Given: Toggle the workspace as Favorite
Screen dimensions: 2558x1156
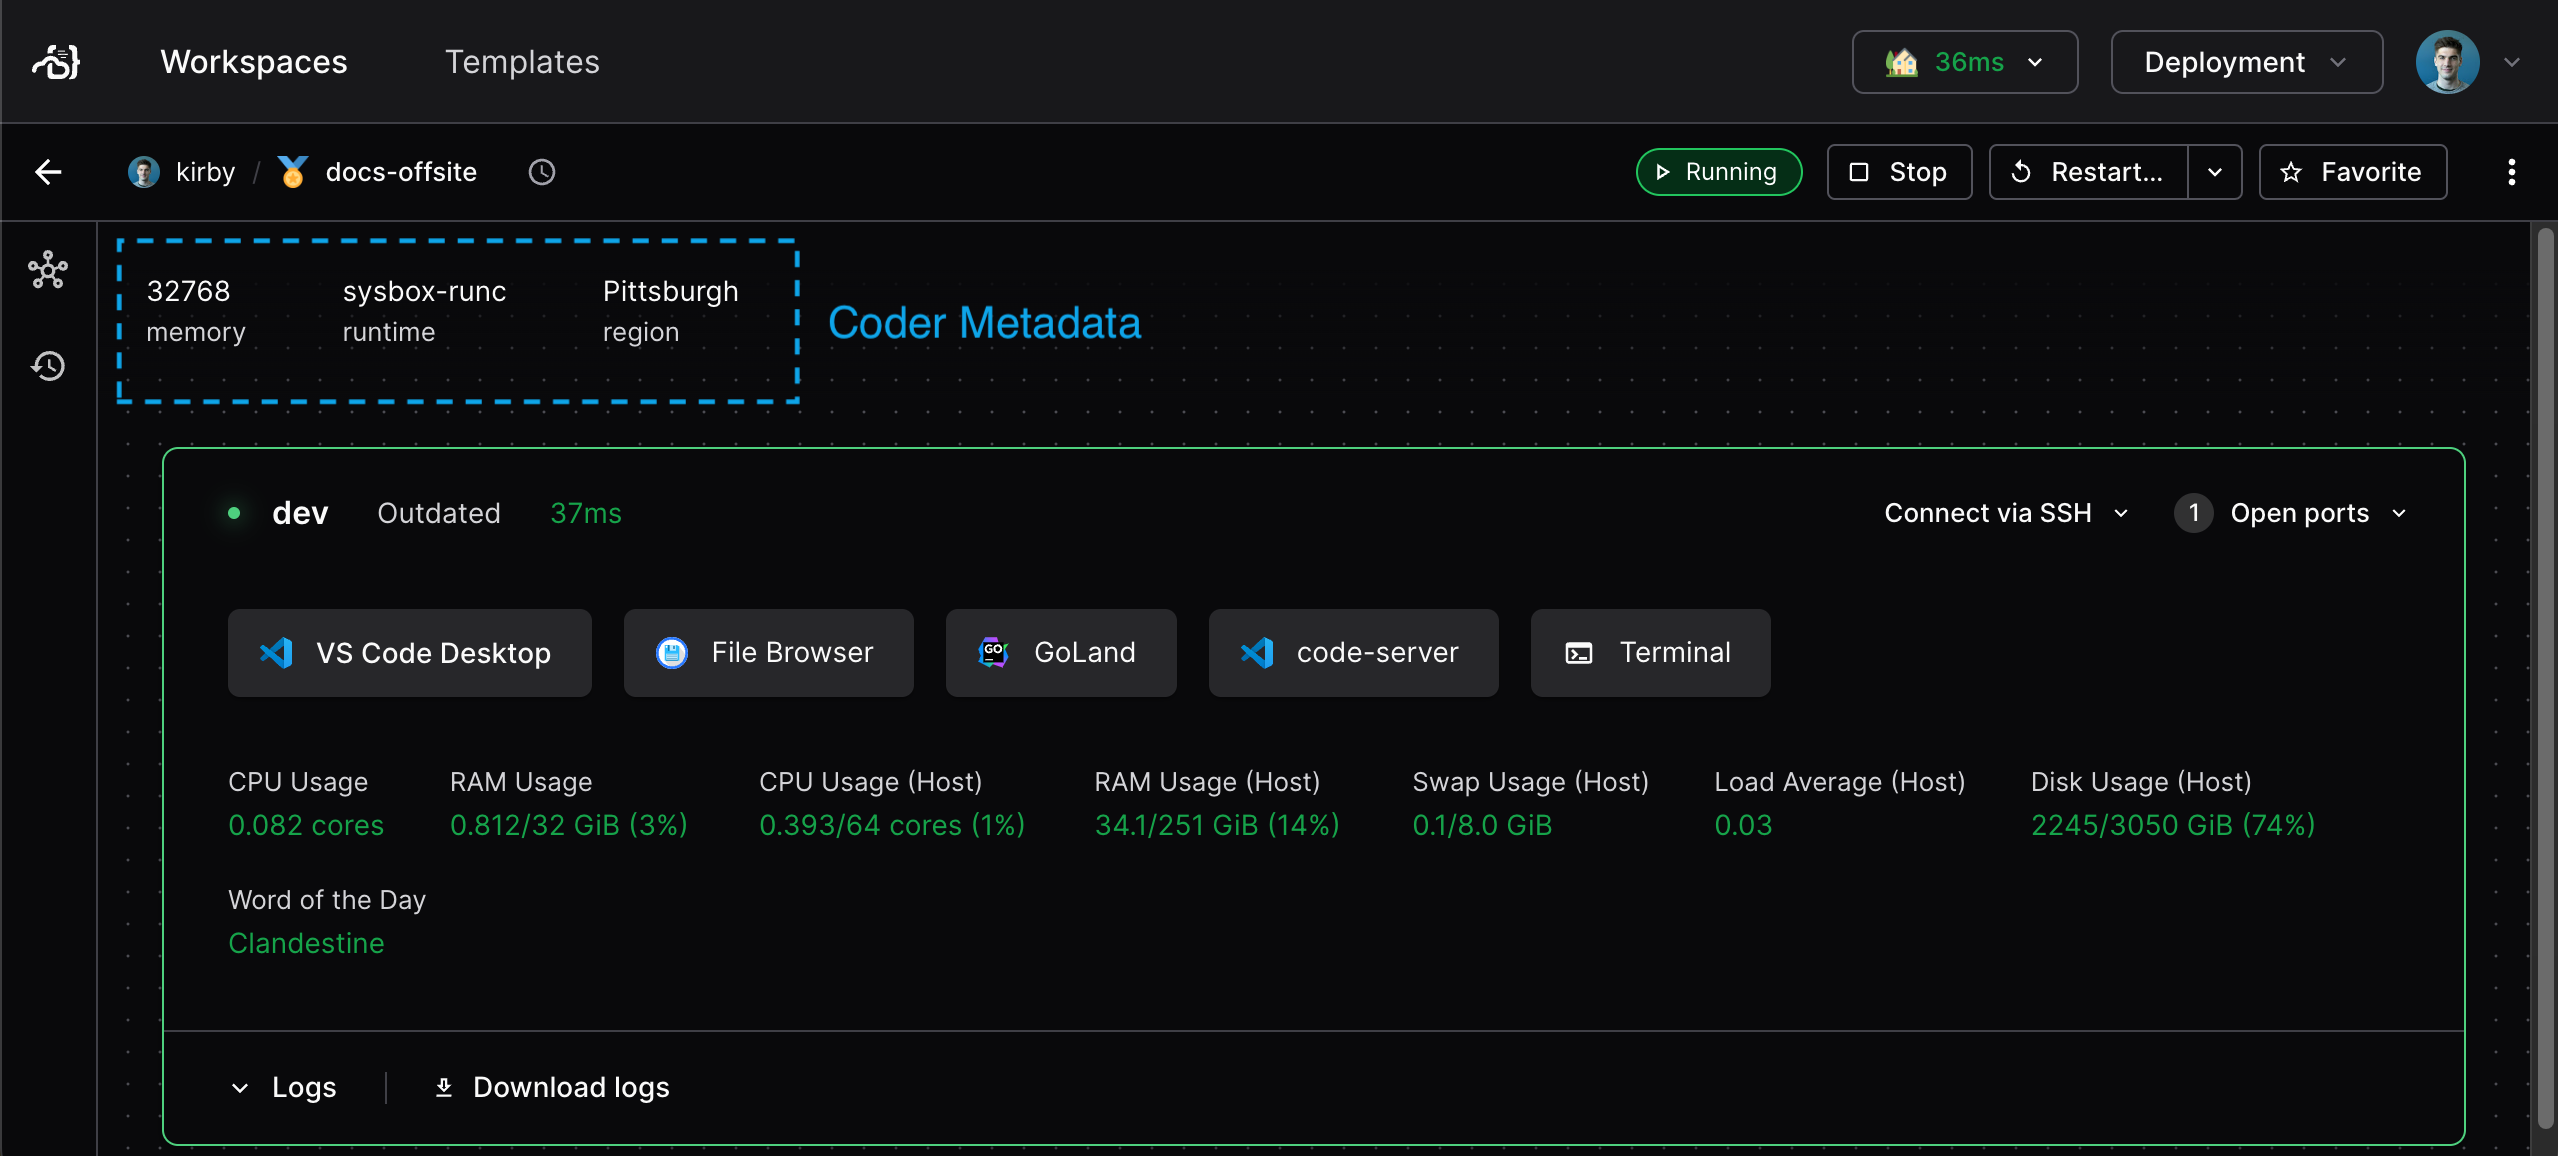Looking at the screenshot, I should coord(2352,172).
